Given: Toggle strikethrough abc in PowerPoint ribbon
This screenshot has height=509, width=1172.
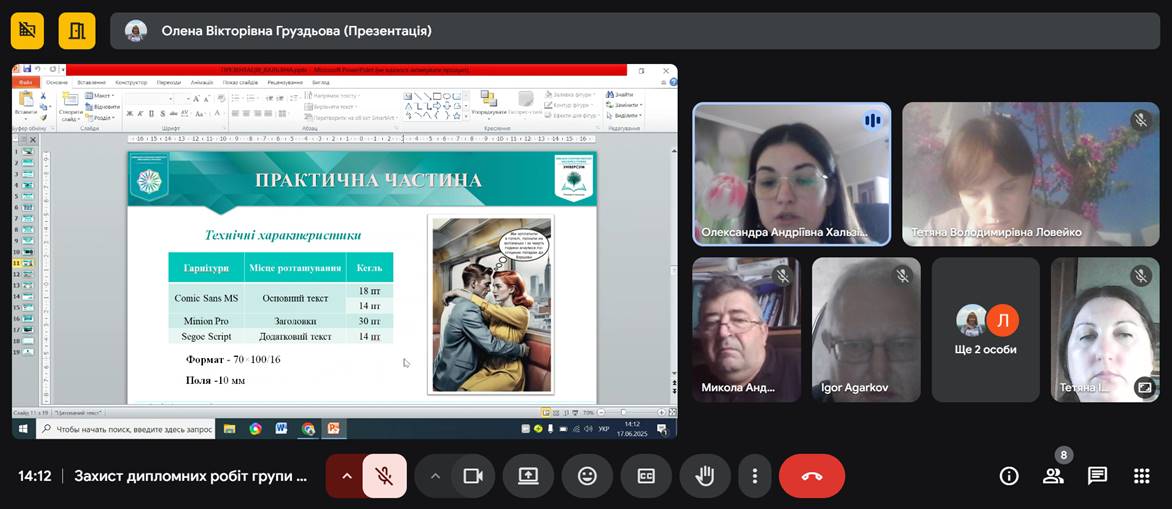Looking at the screenshot, I should pos(174,114).
